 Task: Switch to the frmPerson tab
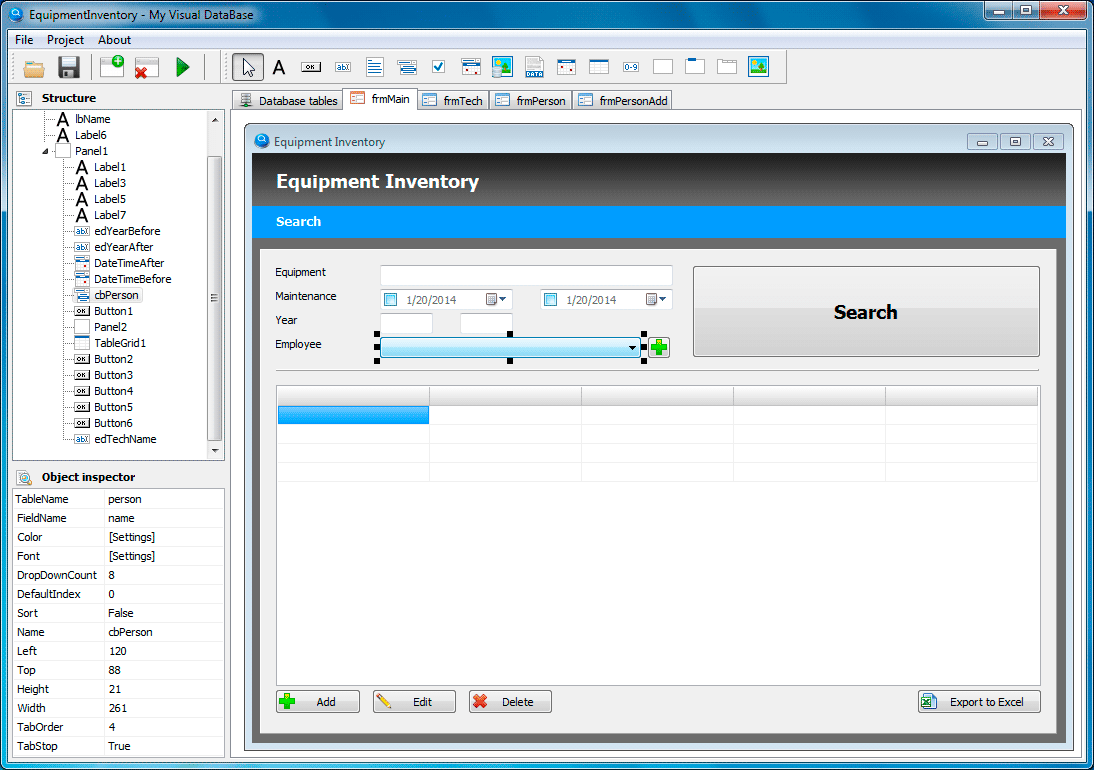[531, 100]
